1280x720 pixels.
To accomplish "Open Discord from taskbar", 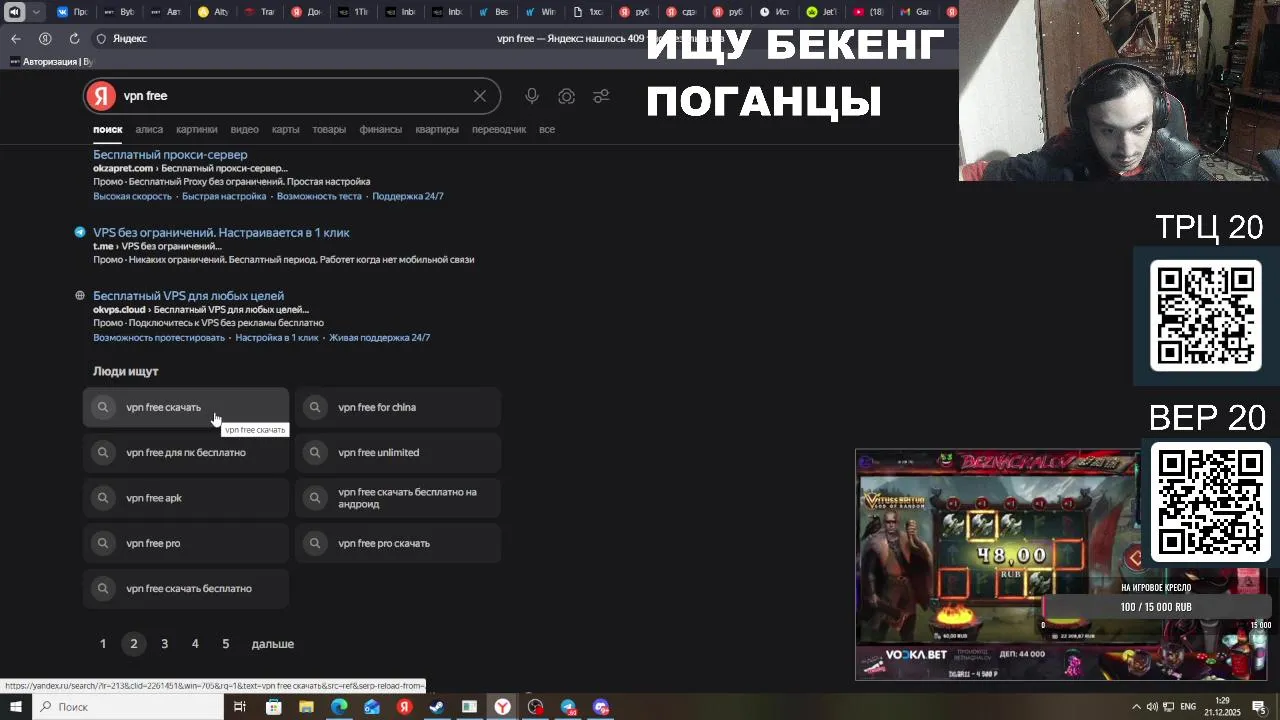I will (601, 707).
